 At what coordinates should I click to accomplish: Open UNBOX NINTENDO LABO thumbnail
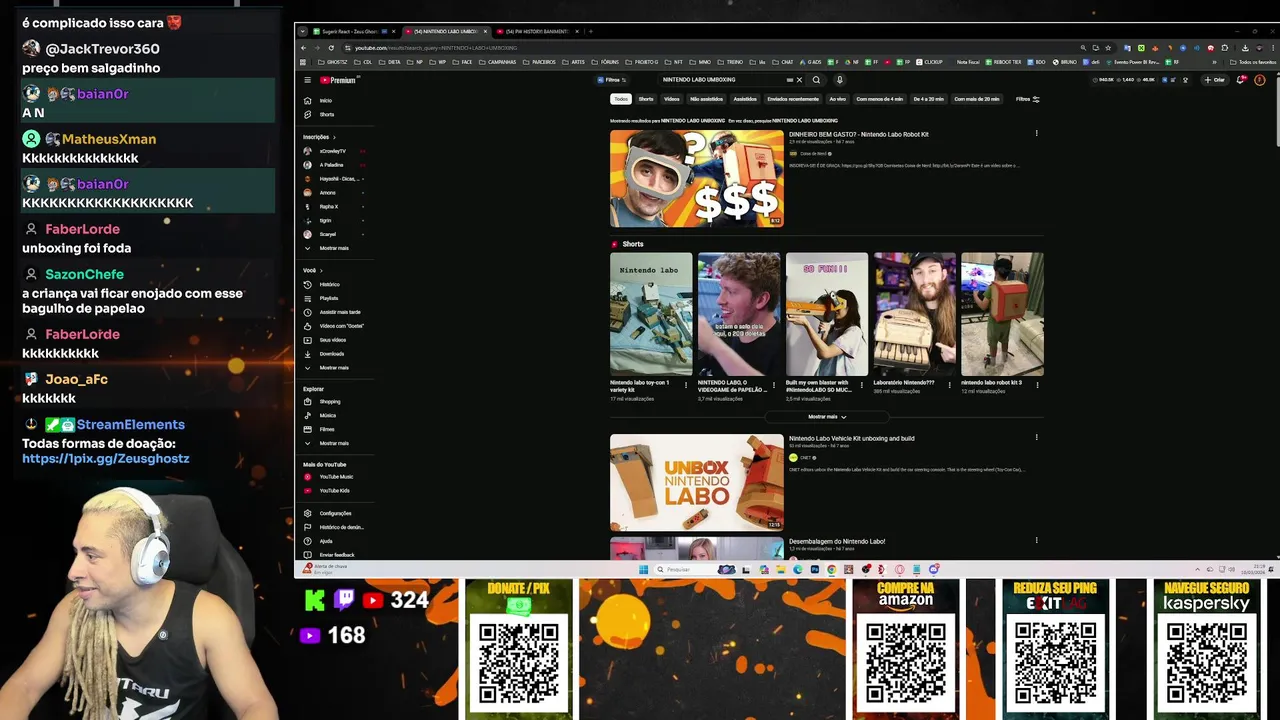point(697,482)
